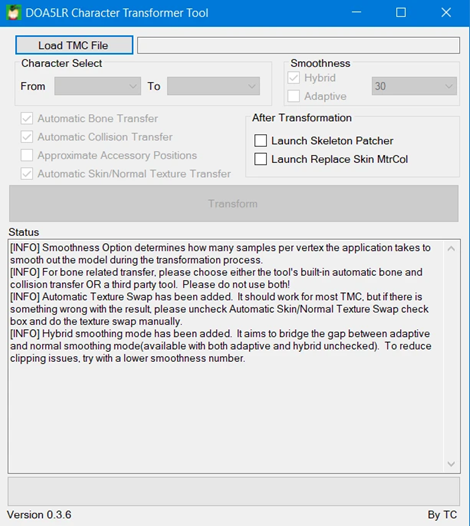This screenshot has width=470, height=526.
Task: Click the TMC file path text field
Action: click(x=298, y=45)
